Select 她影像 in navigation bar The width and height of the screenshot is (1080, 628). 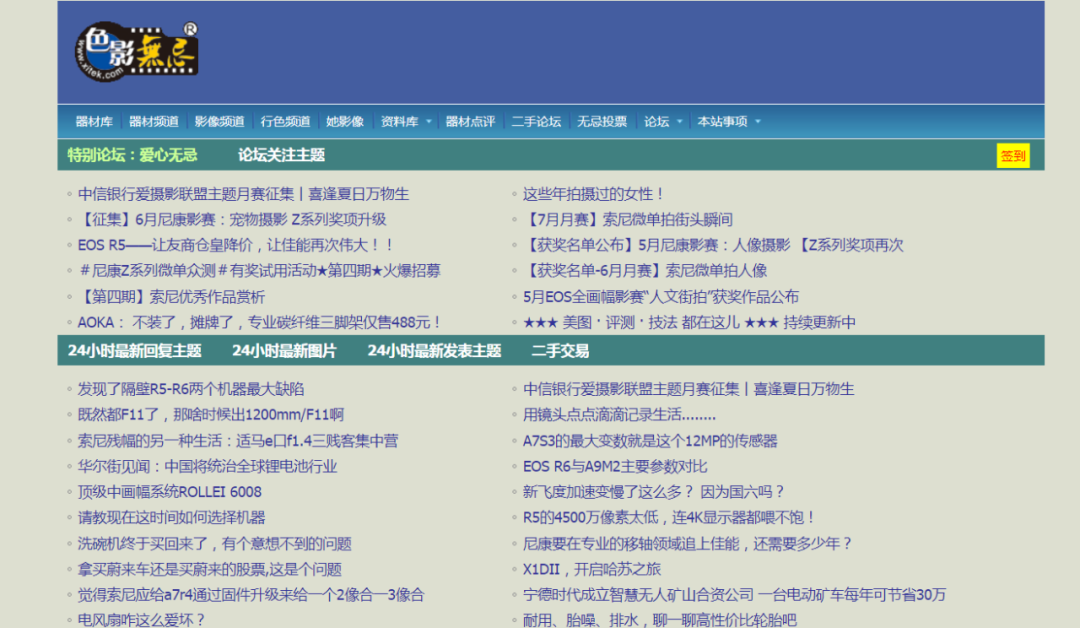click(344, 122)
